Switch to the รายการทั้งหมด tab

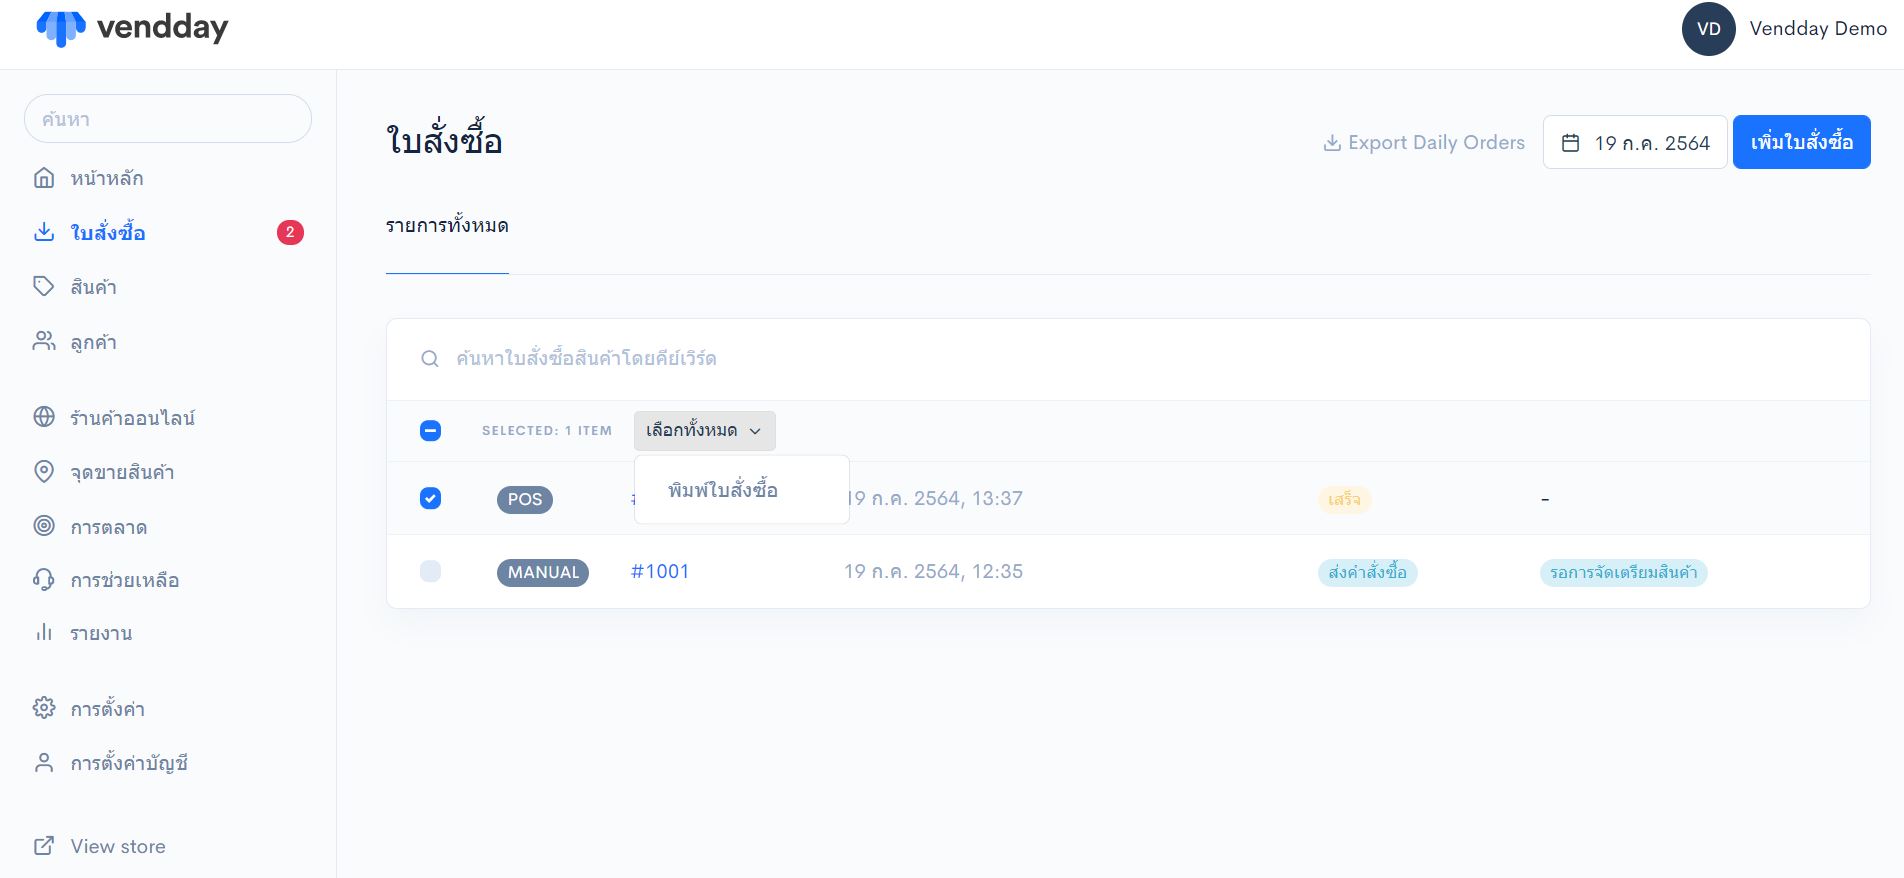click(x=447, y=226)
